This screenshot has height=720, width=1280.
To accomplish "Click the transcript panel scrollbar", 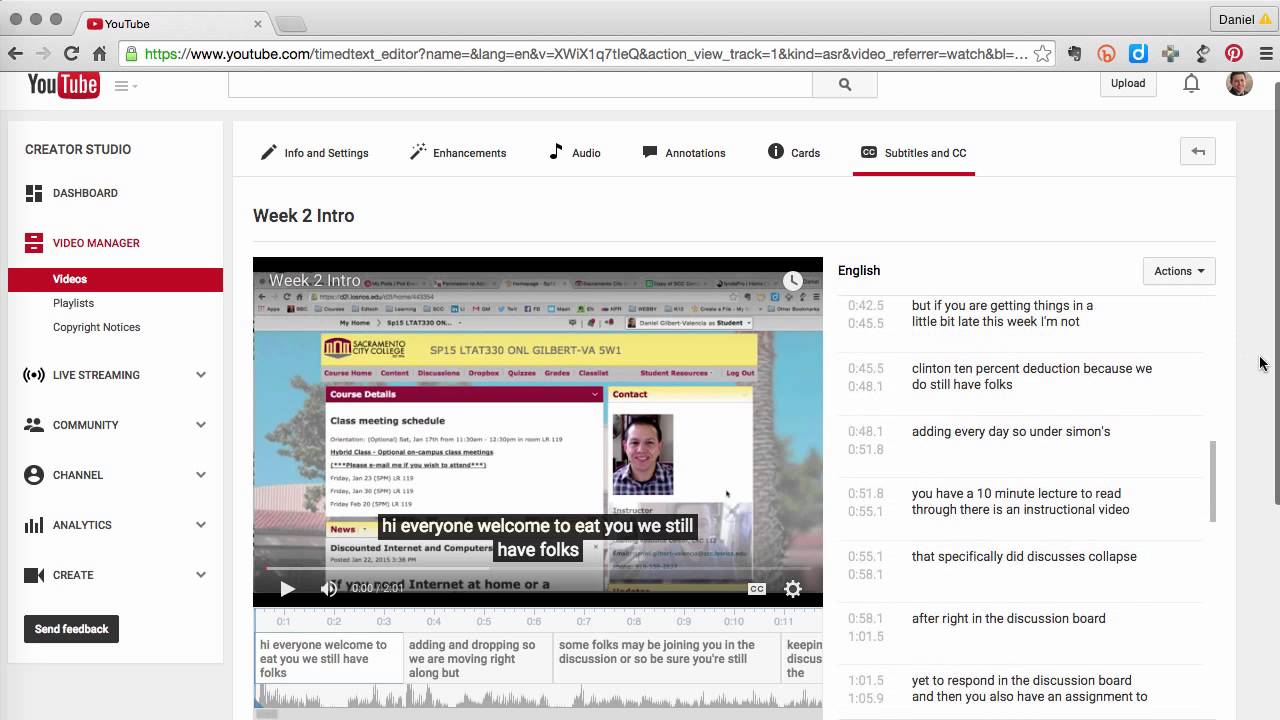I will click(x=1213, y=481).
